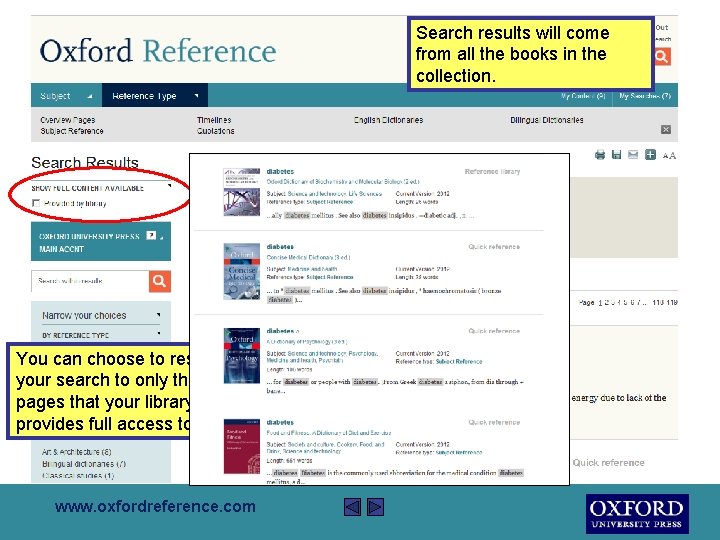The height and width of the screenshot is (540, 720).
Task: Open the Subject menu dropdown
Action: point(66,96)
